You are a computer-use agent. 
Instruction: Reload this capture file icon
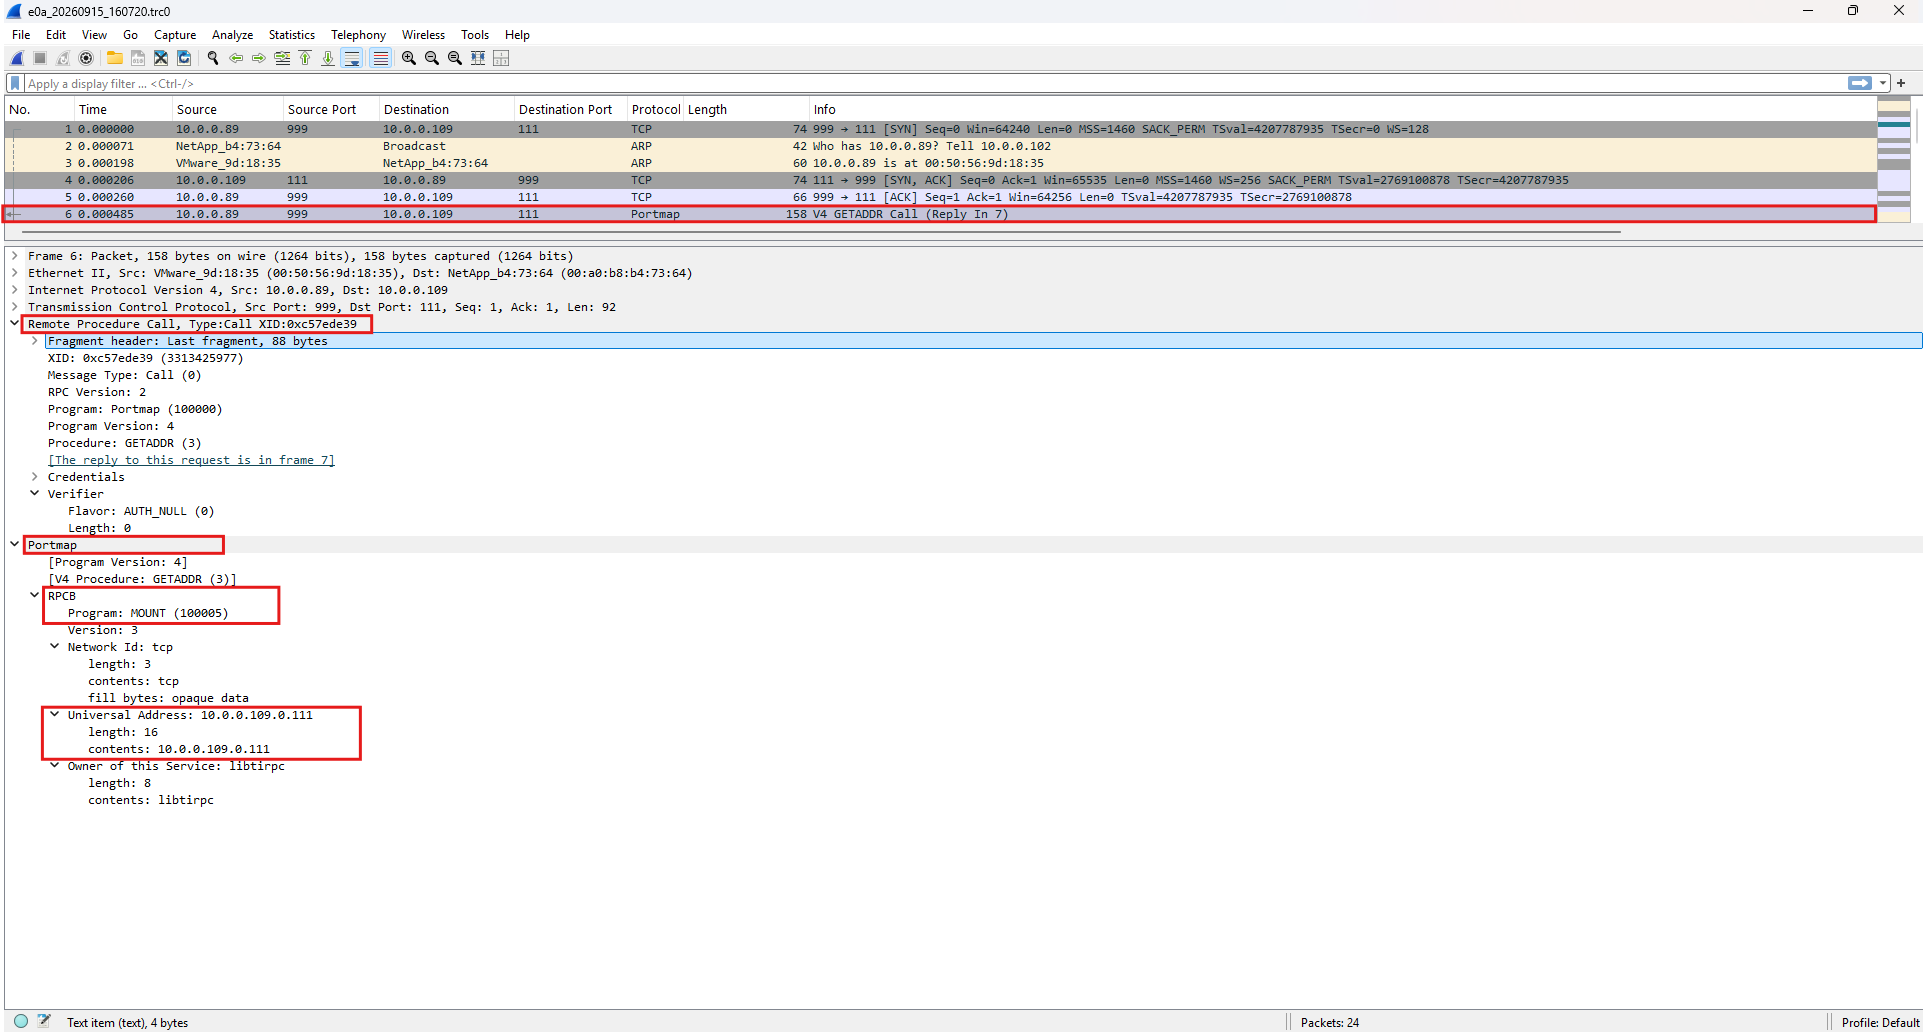click(184, 58)
